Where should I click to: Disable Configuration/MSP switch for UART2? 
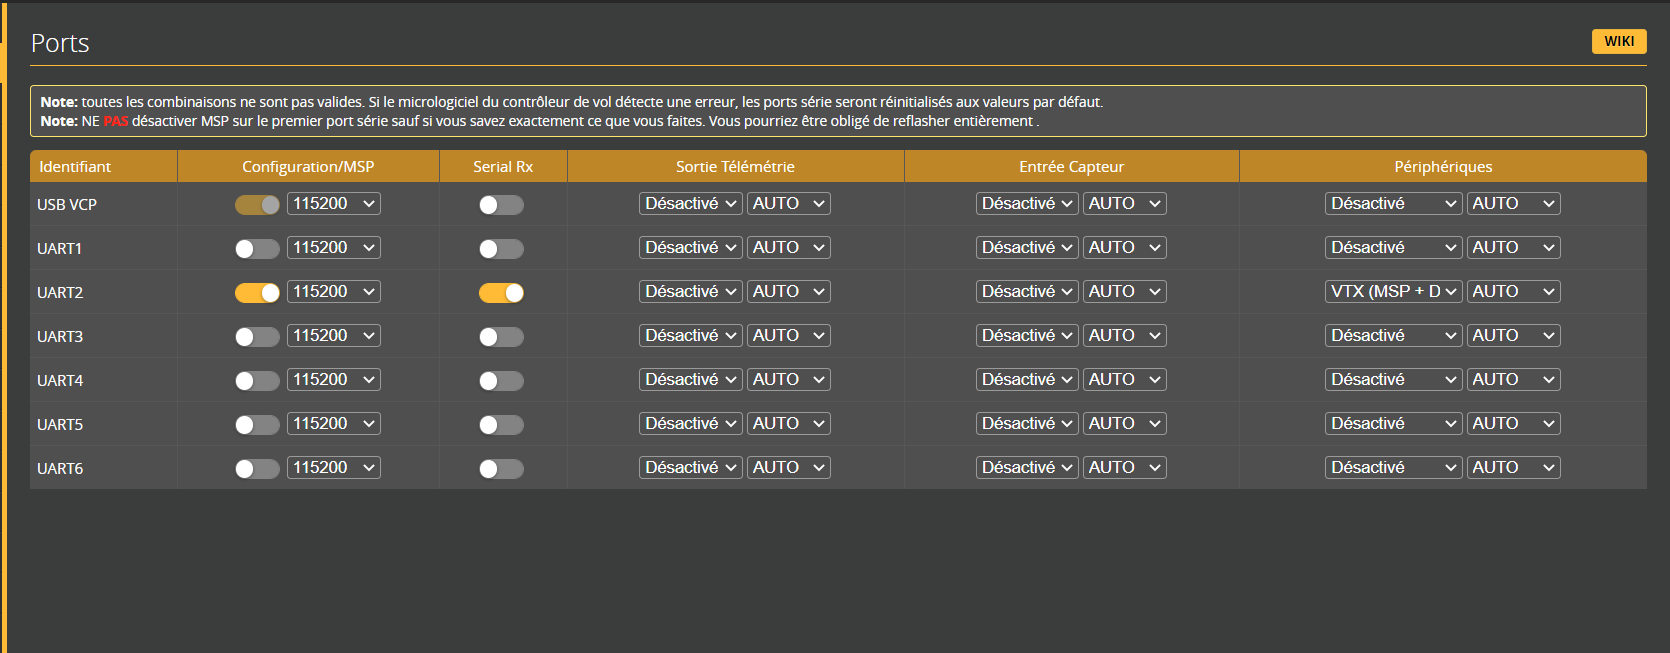tap(257, 293)
